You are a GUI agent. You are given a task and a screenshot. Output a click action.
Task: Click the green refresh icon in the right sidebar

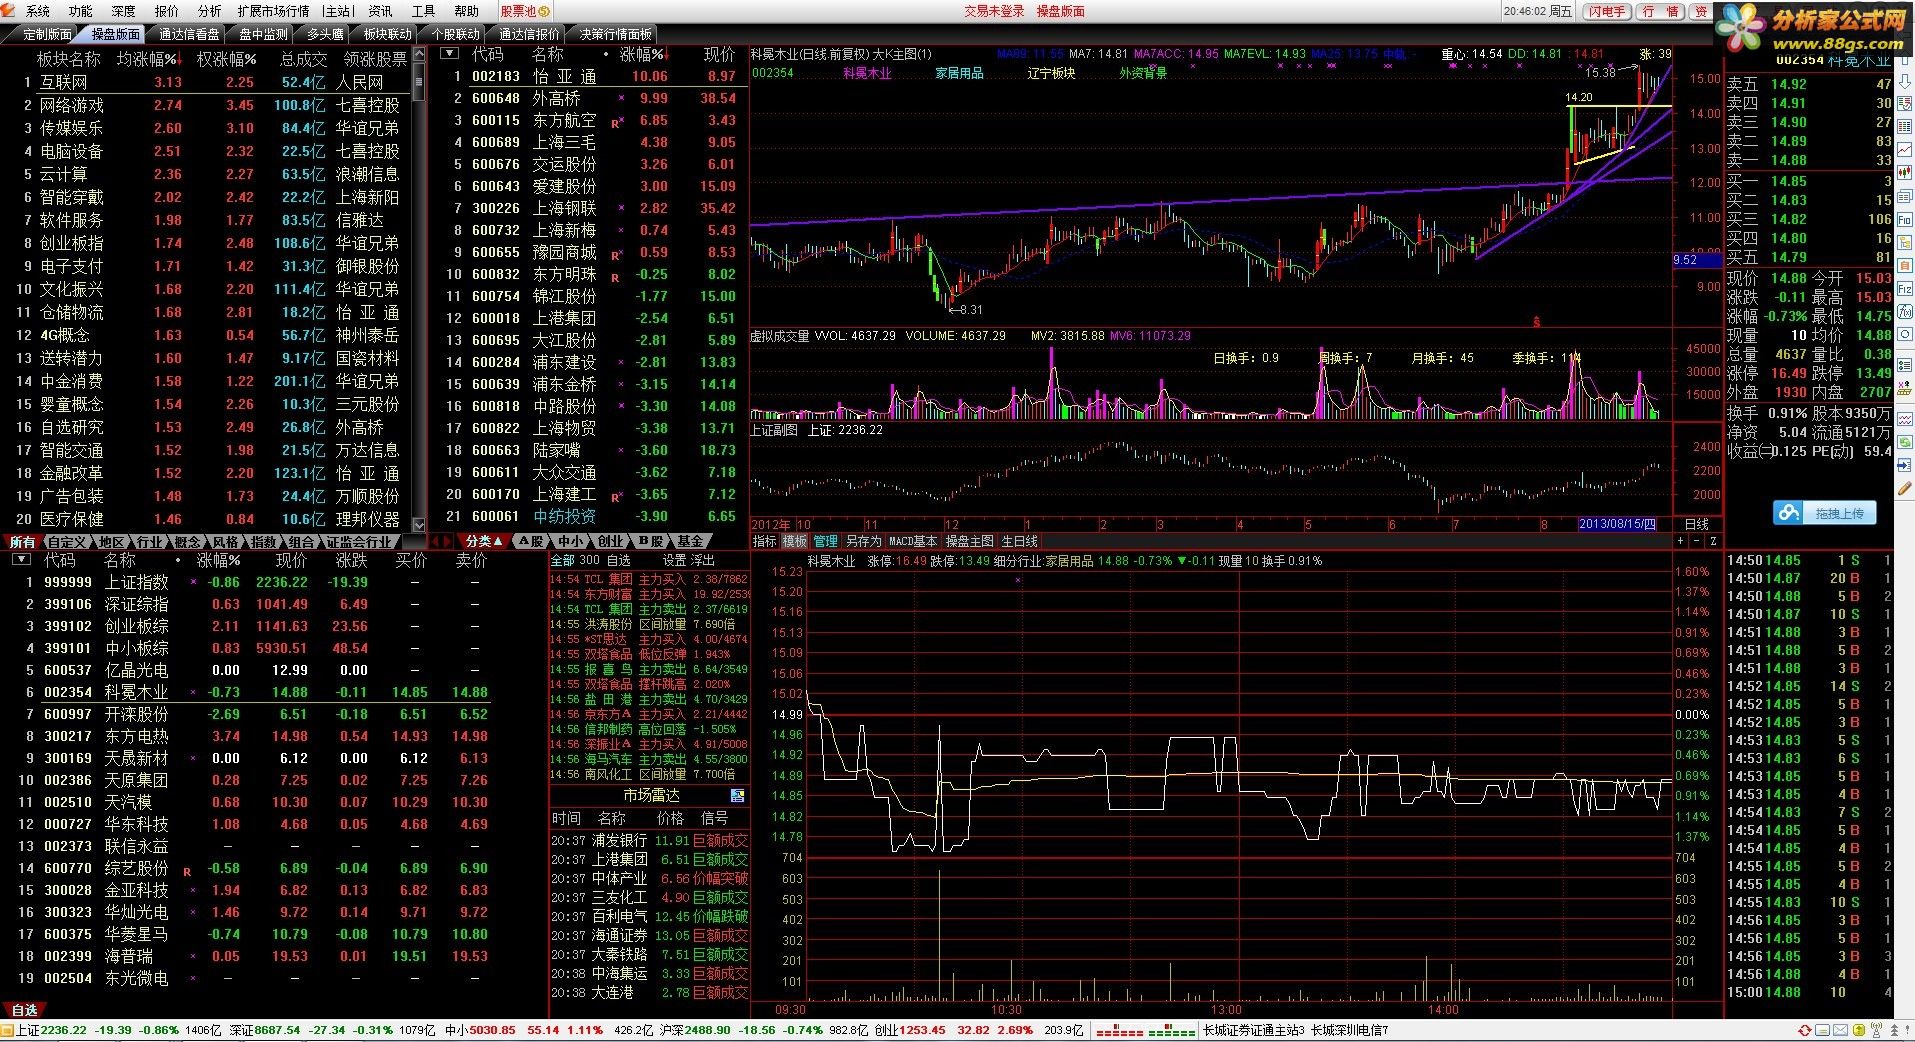tap(1905, 444)
